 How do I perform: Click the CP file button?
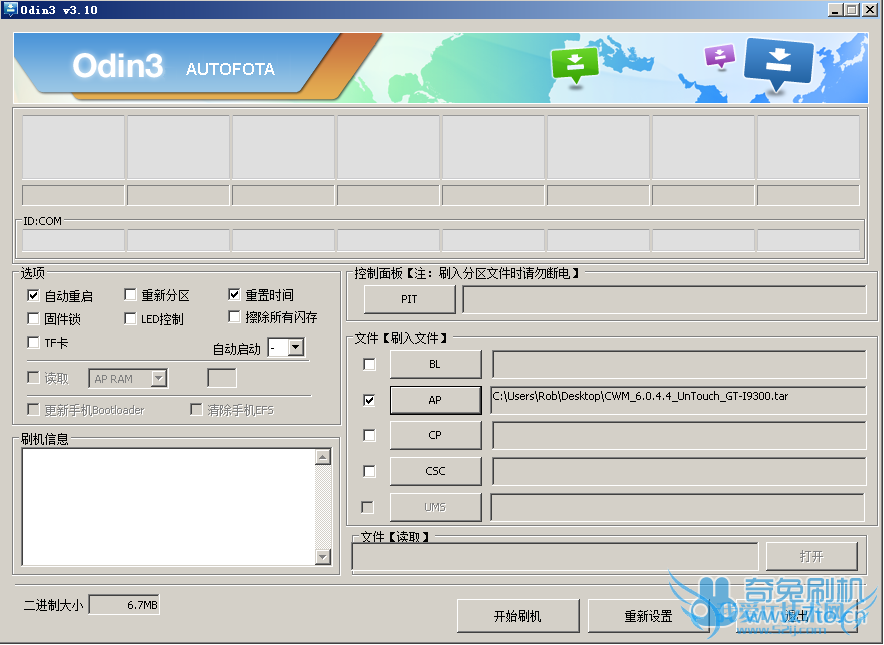point(435,435)
